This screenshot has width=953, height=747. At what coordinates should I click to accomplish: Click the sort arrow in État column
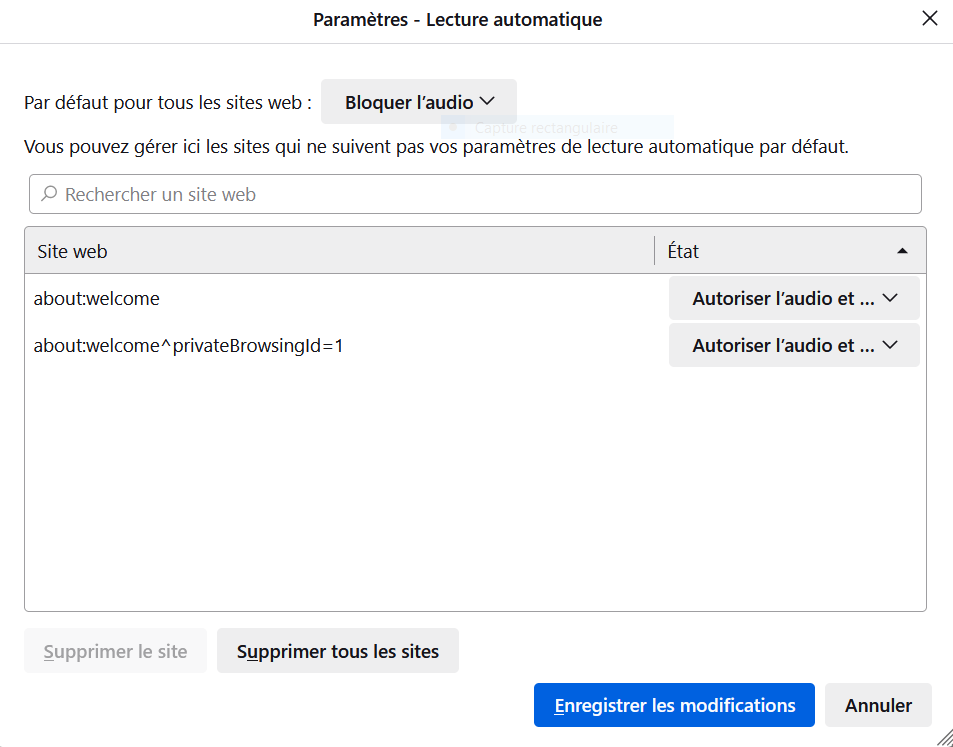click(x=902, y=251)
